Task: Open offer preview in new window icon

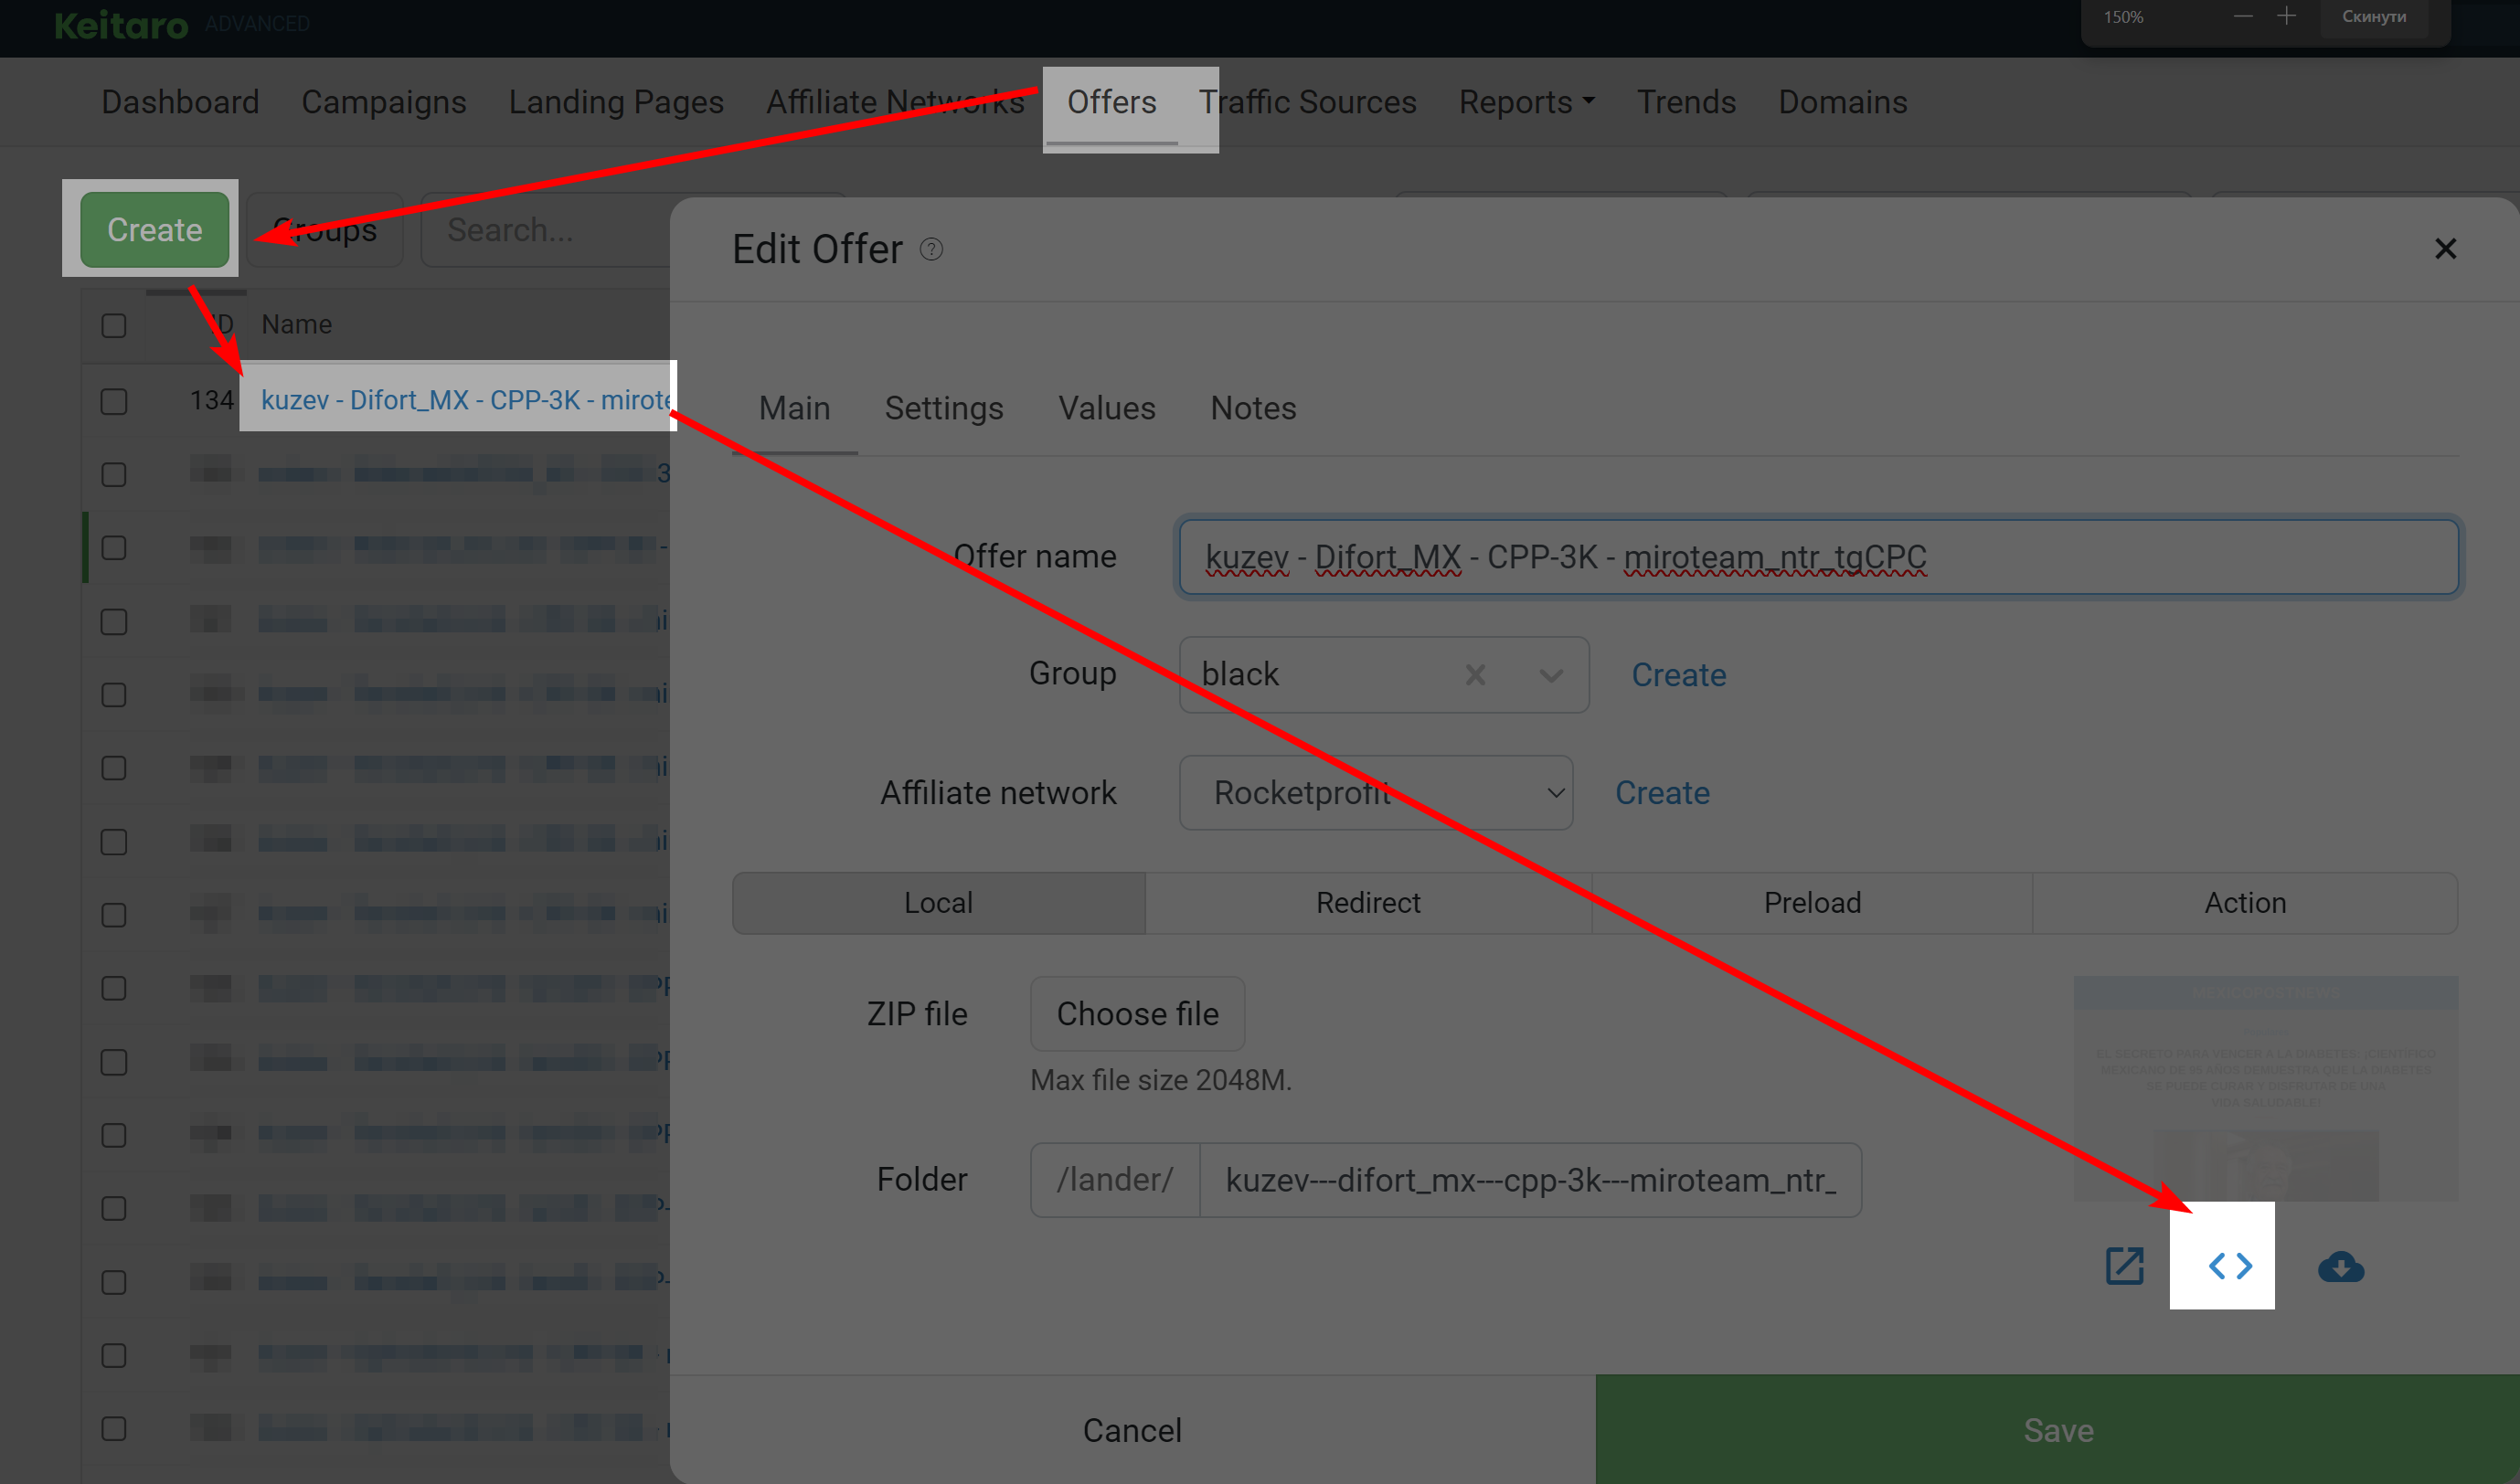Action: pyautogui.click(x=2124, y=1265)
